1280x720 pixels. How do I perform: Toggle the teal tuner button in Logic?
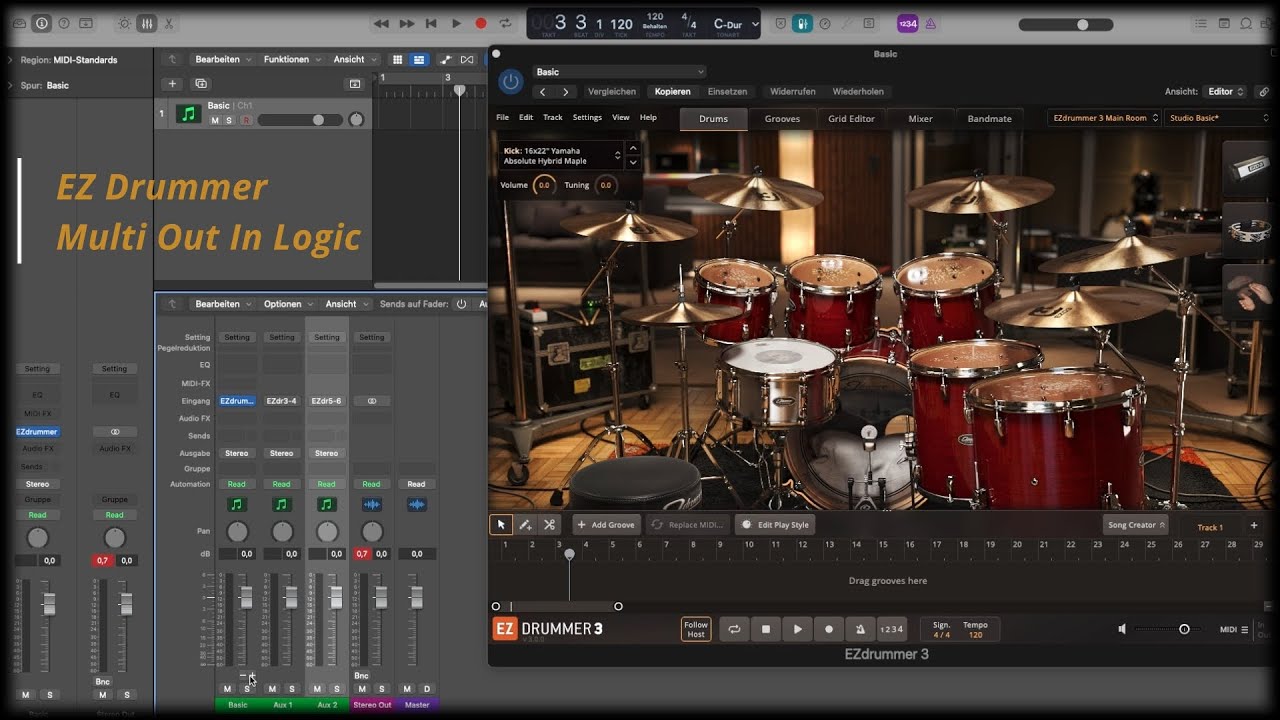[x=802, y=23]
